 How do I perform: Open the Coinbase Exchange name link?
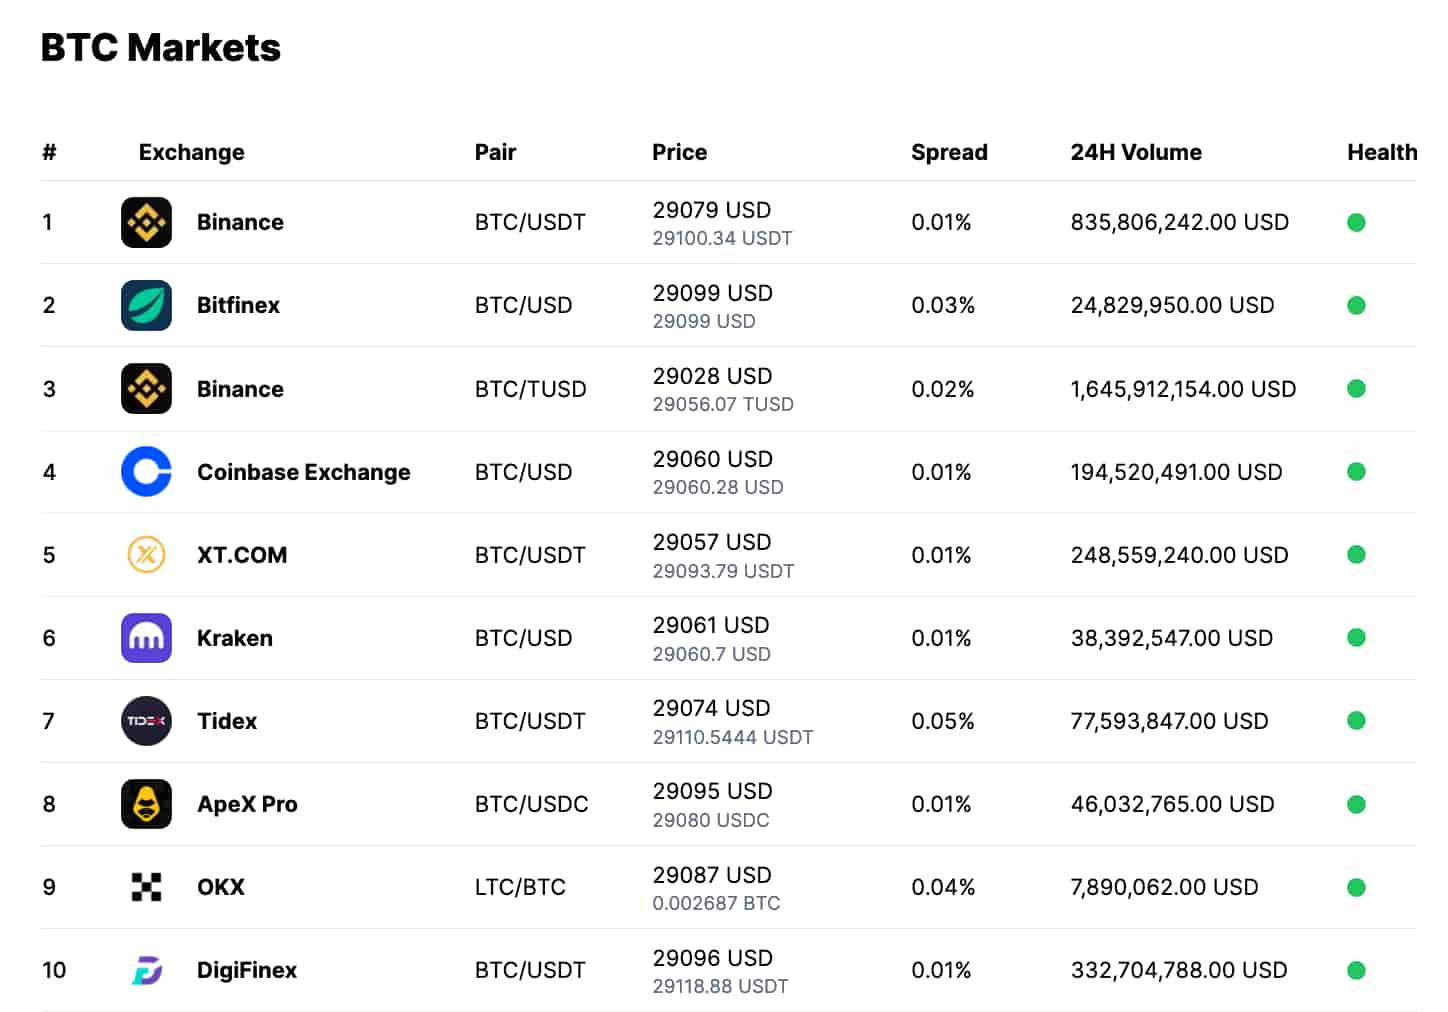303,472
